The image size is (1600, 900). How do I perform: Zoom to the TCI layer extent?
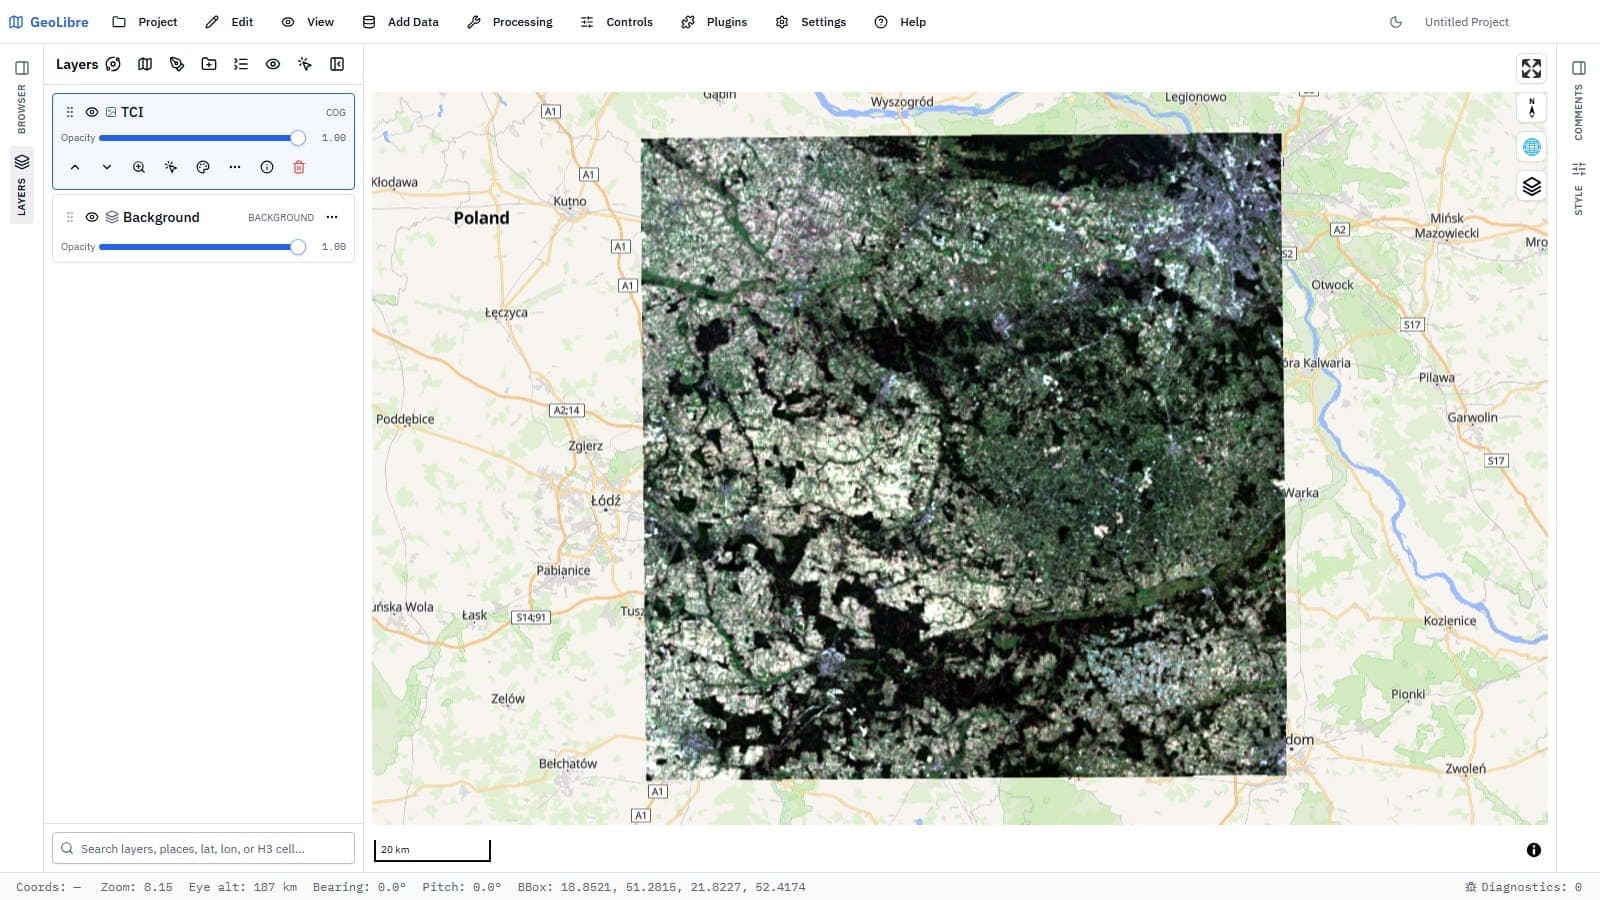[139, 167]
